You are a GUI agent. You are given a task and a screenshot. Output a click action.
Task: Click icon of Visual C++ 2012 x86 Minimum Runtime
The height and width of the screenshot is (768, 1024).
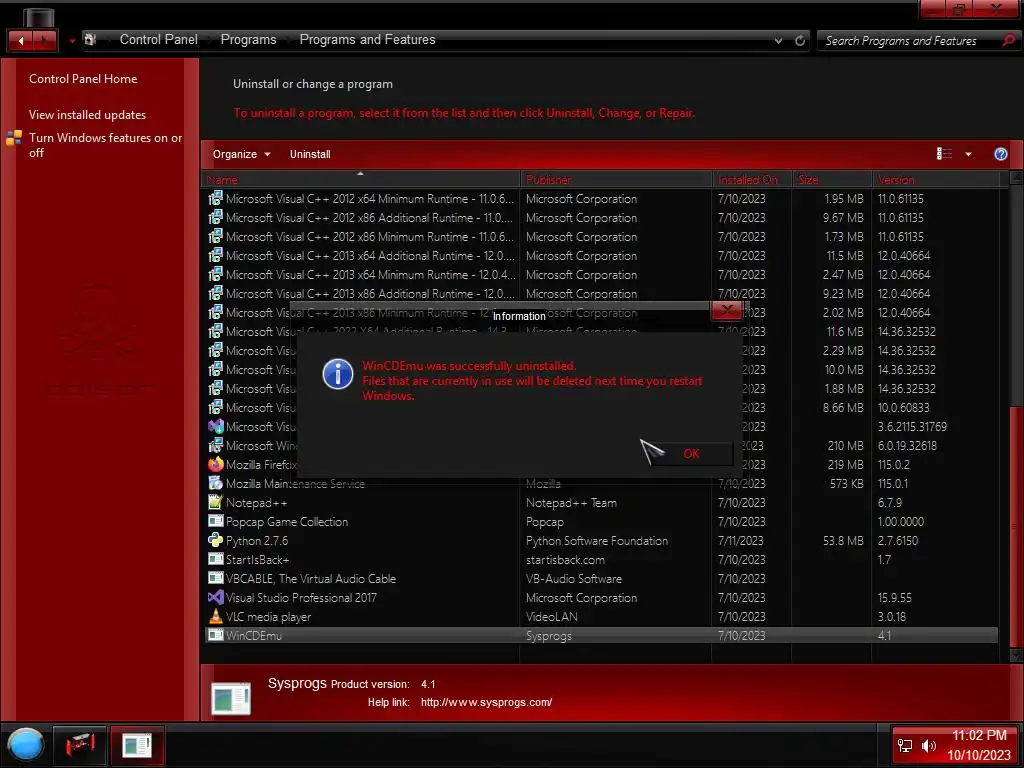(216, 236)
